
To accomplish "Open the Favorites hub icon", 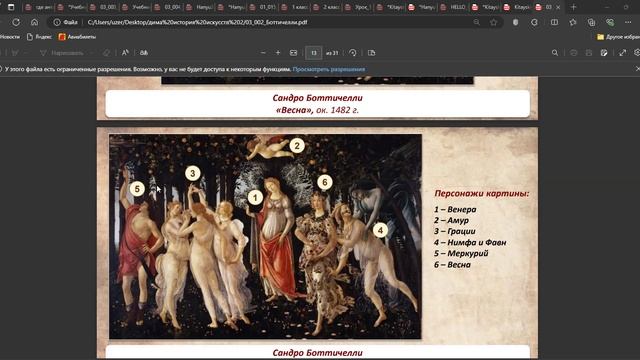I will (x=573, y=22).
